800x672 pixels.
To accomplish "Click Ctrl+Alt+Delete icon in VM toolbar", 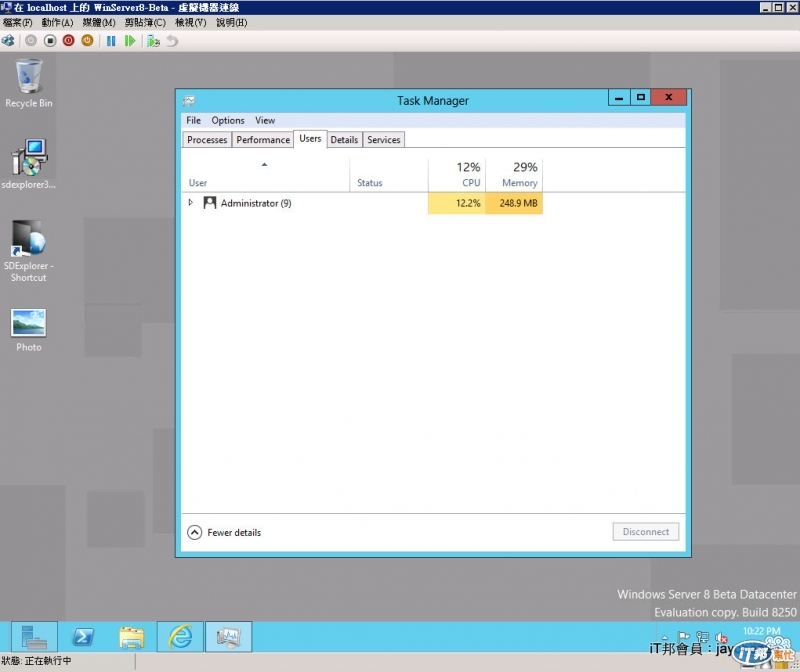I will pos(8,41).
